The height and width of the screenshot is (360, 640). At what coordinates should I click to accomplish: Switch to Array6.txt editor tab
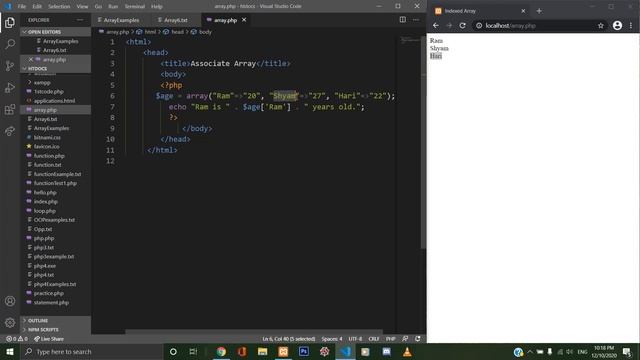click(176, 20)
